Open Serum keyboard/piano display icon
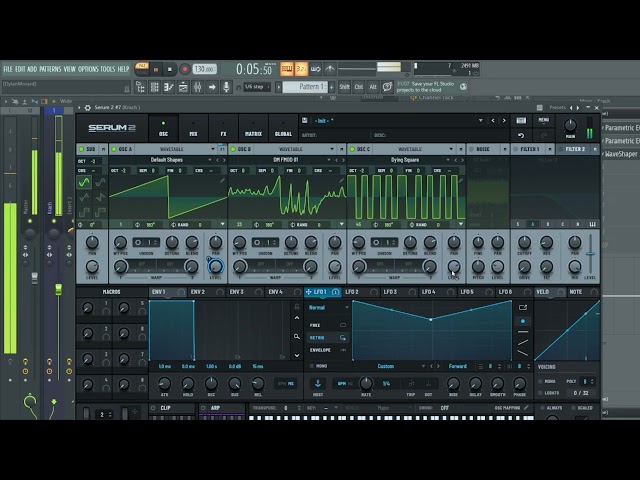This screenshot has height=480, width=640. pyautogui.click(x=521, y=120)
